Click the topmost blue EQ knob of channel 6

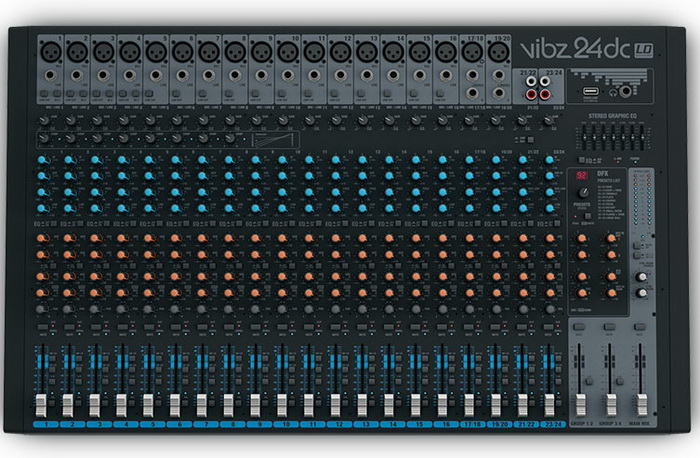point(175,160)
